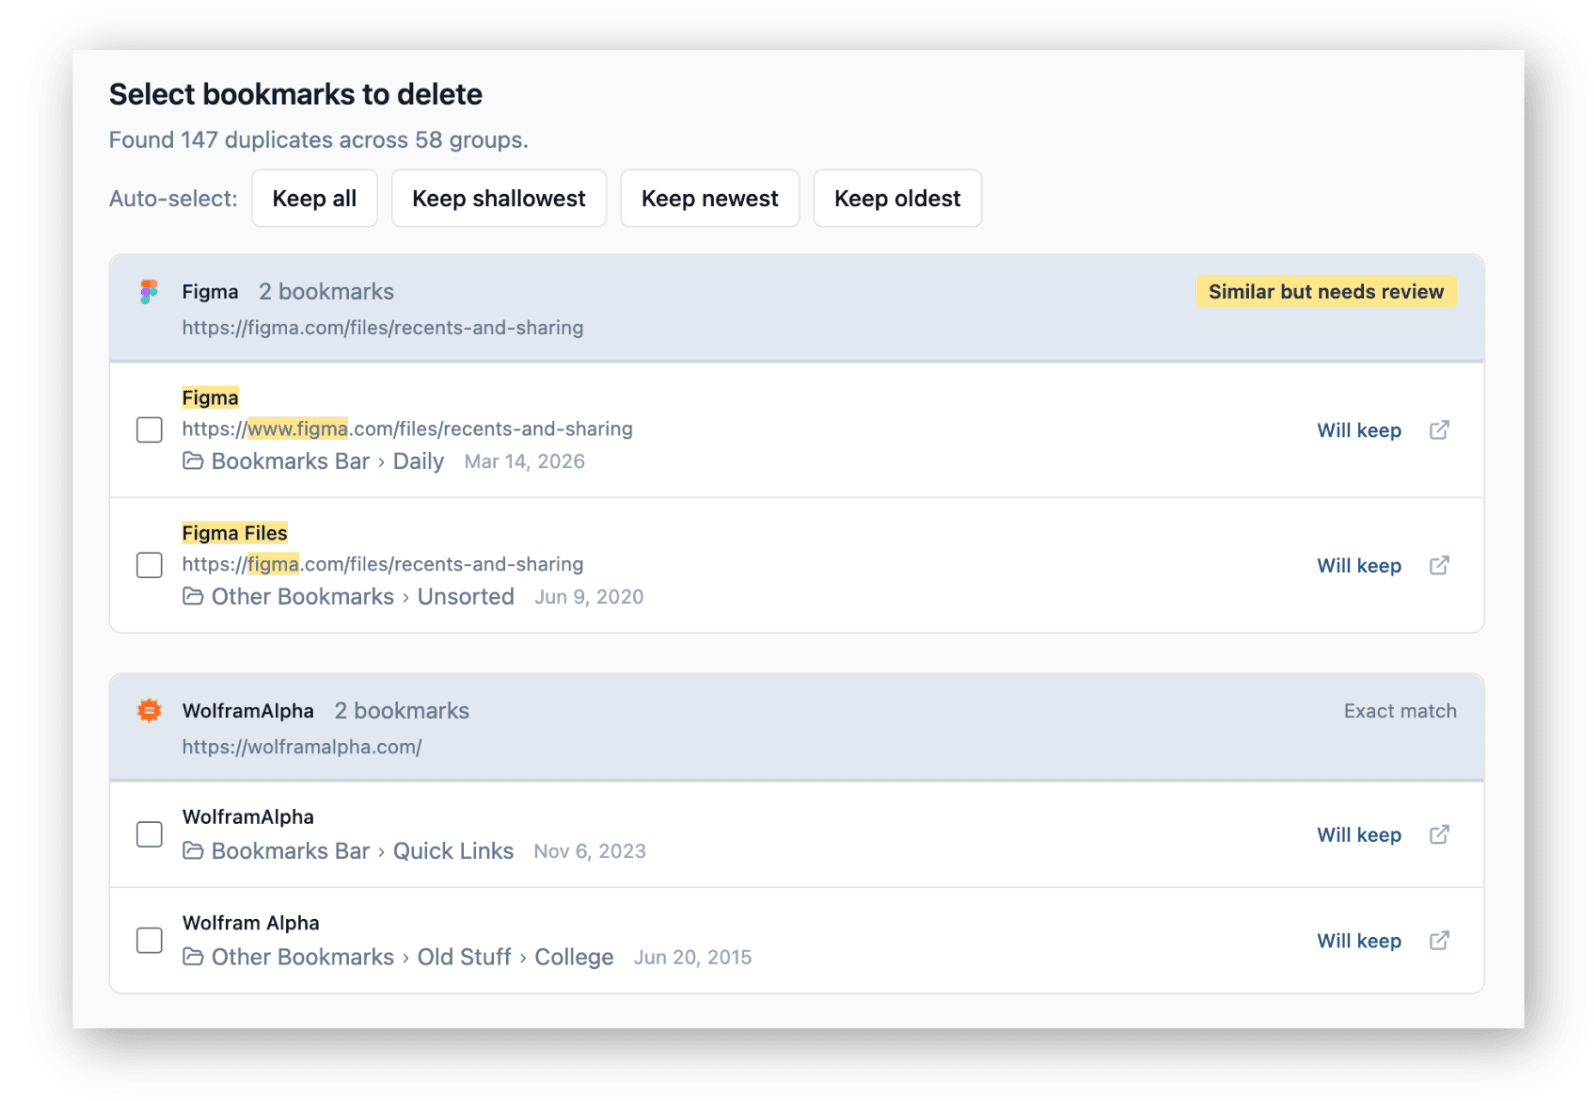Tick the WolframAlpha Quick Links checkbox
The width and height of the screenshot is (1594, 1101).
(149, 834)
